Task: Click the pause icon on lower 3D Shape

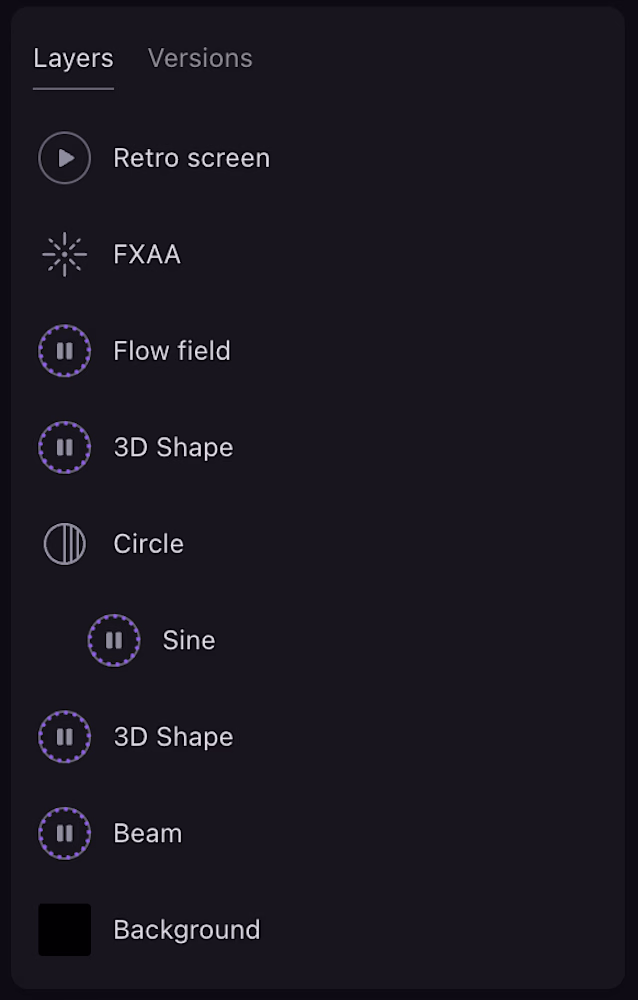Action: pyautogui.click(x=65, y=737)
